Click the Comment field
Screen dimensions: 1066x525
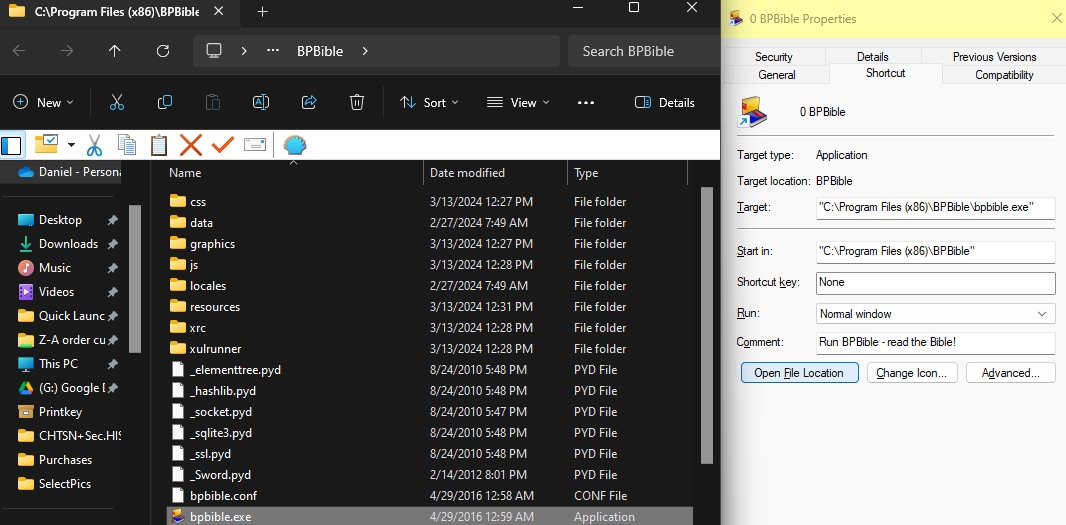pos(935,342)
